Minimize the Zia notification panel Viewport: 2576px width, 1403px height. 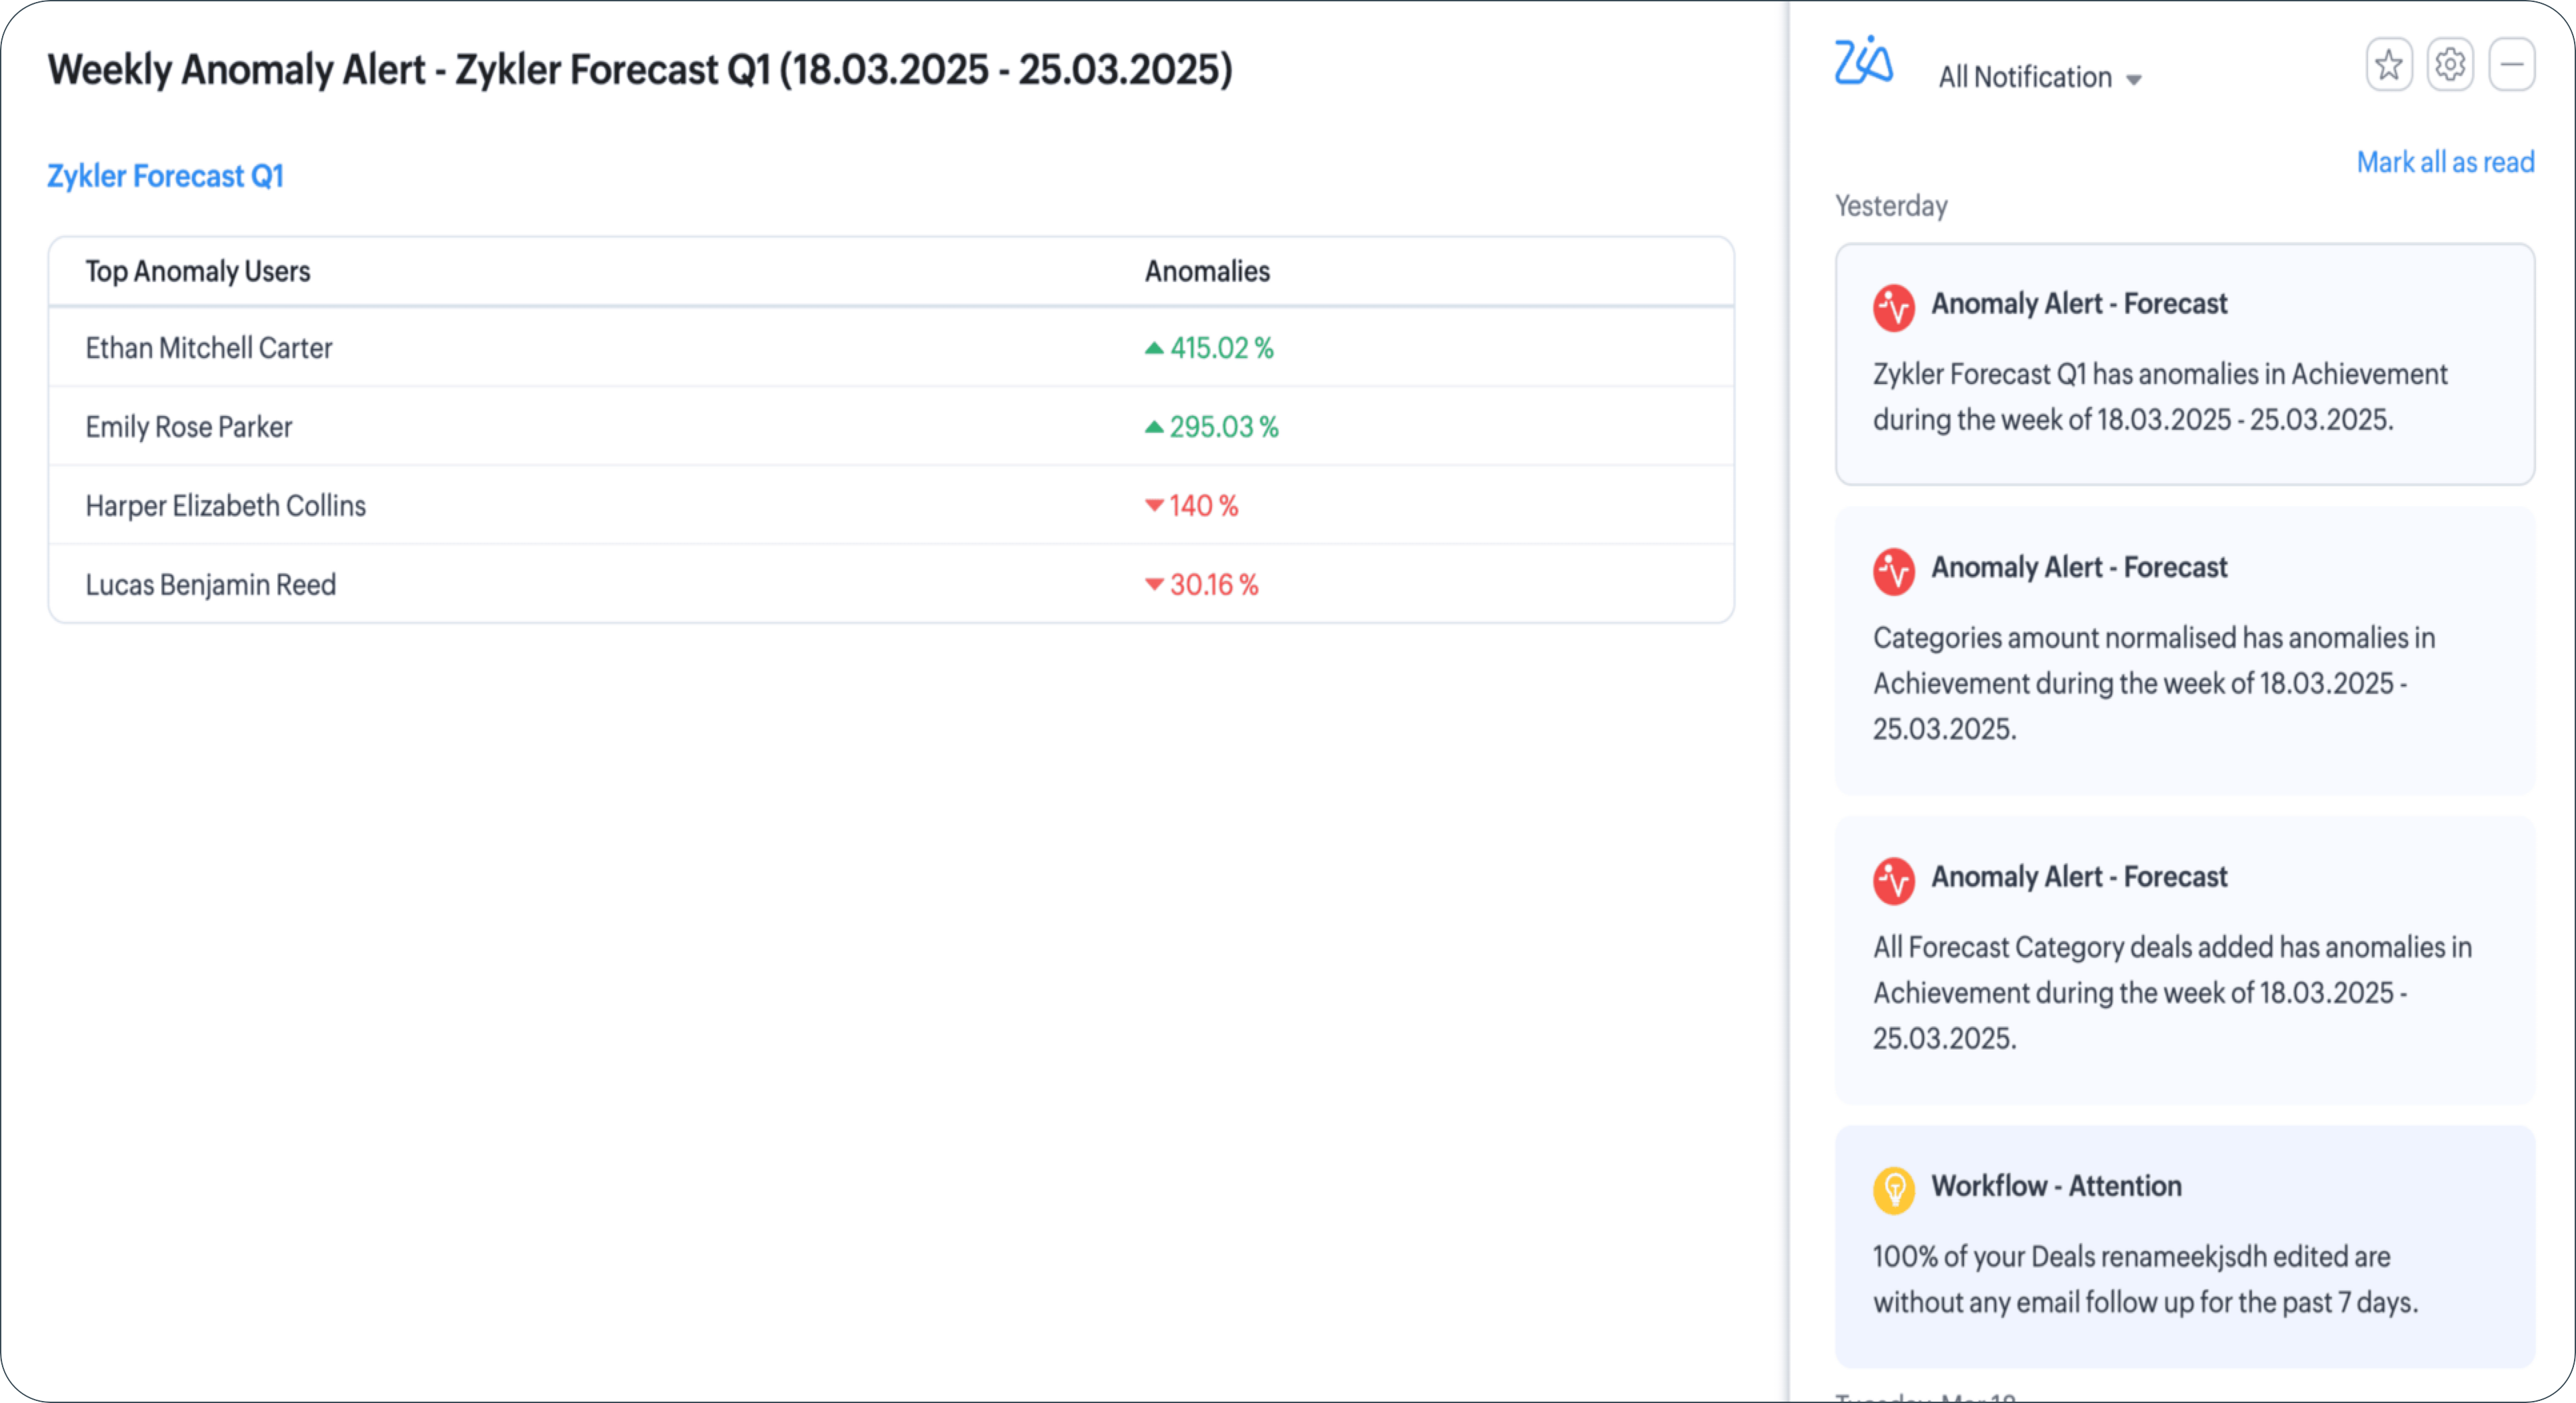point(2512,65)
